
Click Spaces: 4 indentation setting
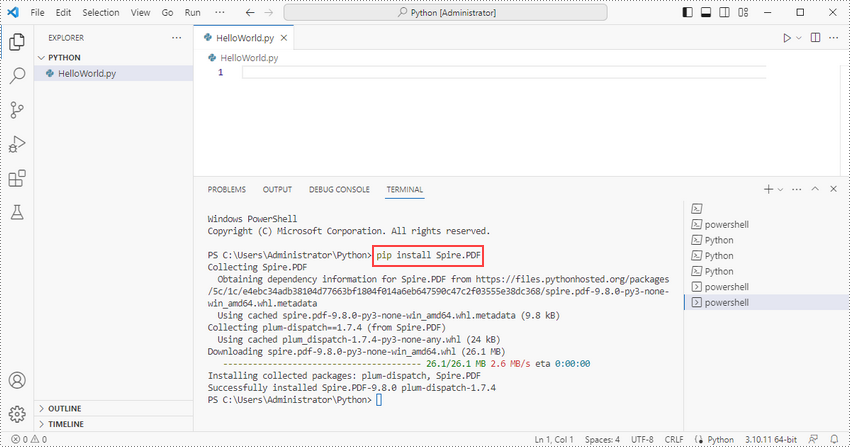click(x=602, y=439)
